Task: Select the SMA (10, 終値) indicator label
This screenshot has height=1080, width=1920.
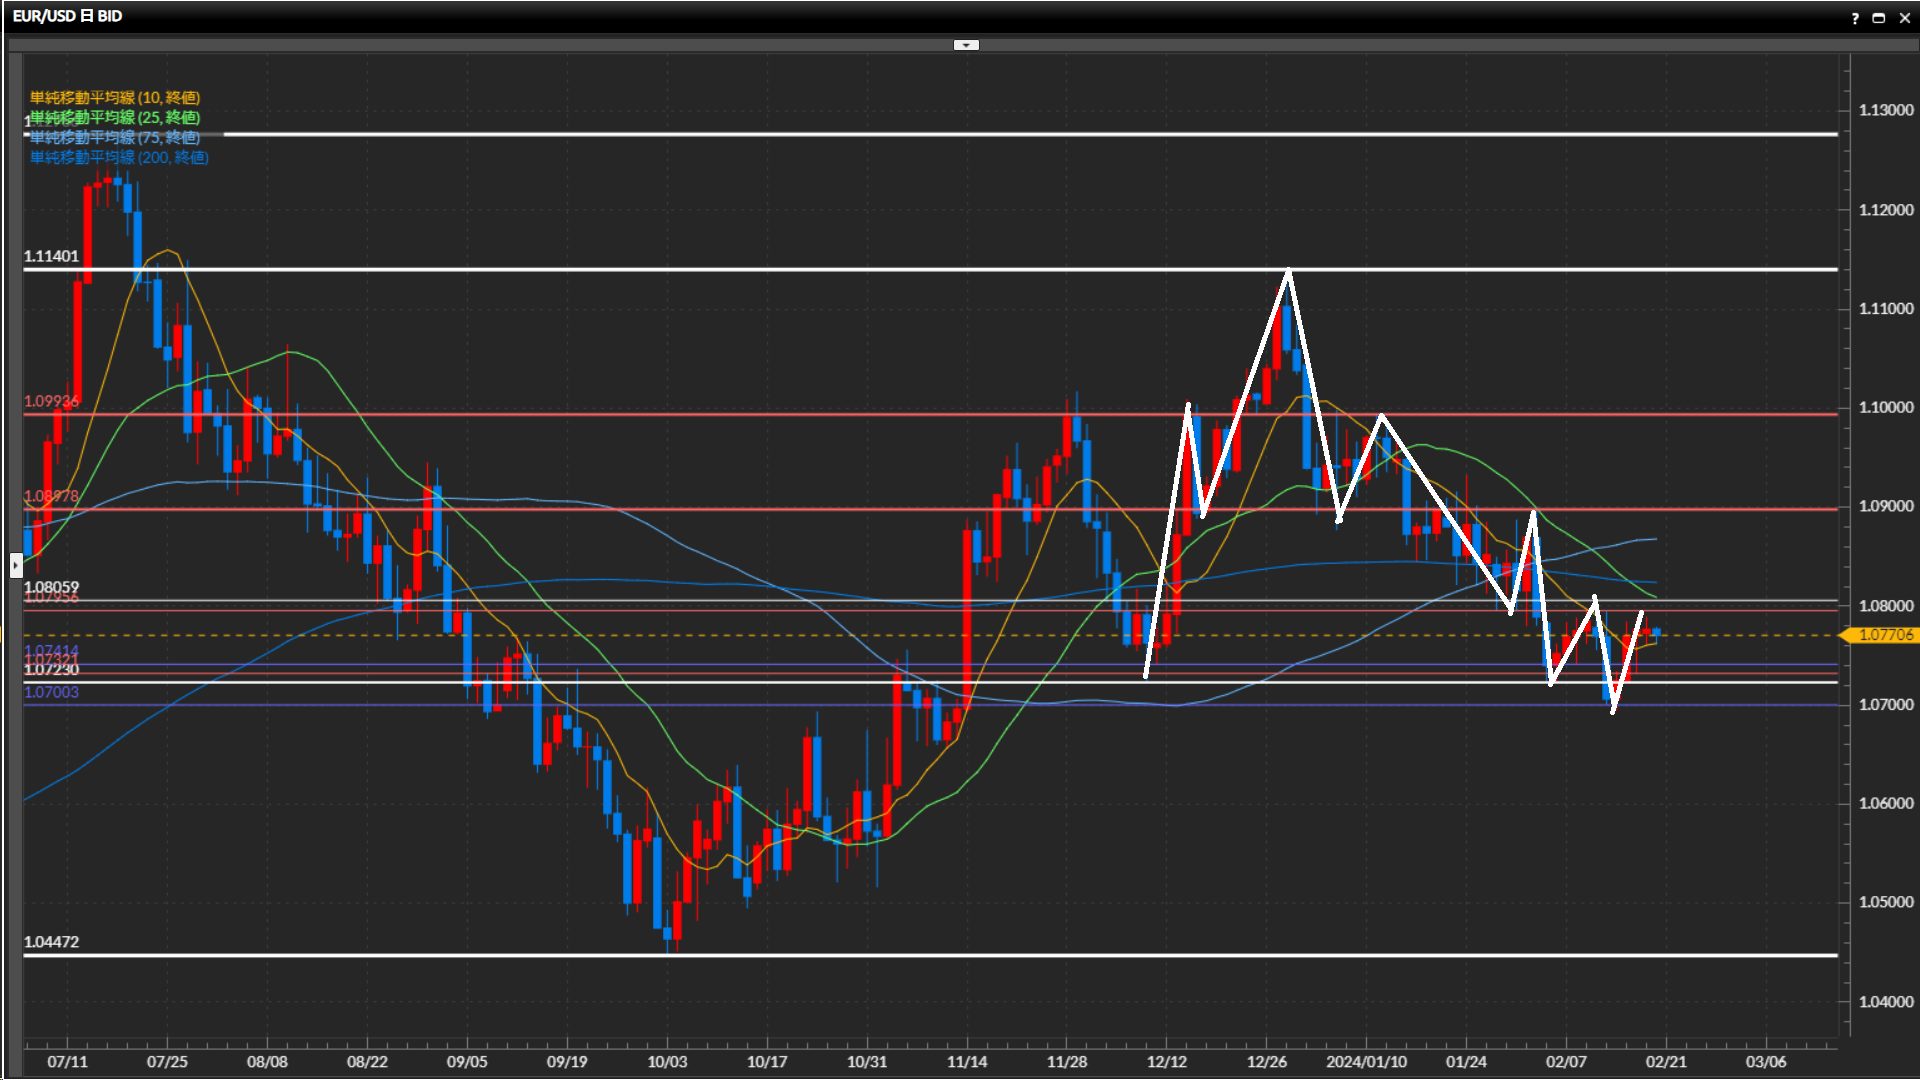Action: point(115,97)
